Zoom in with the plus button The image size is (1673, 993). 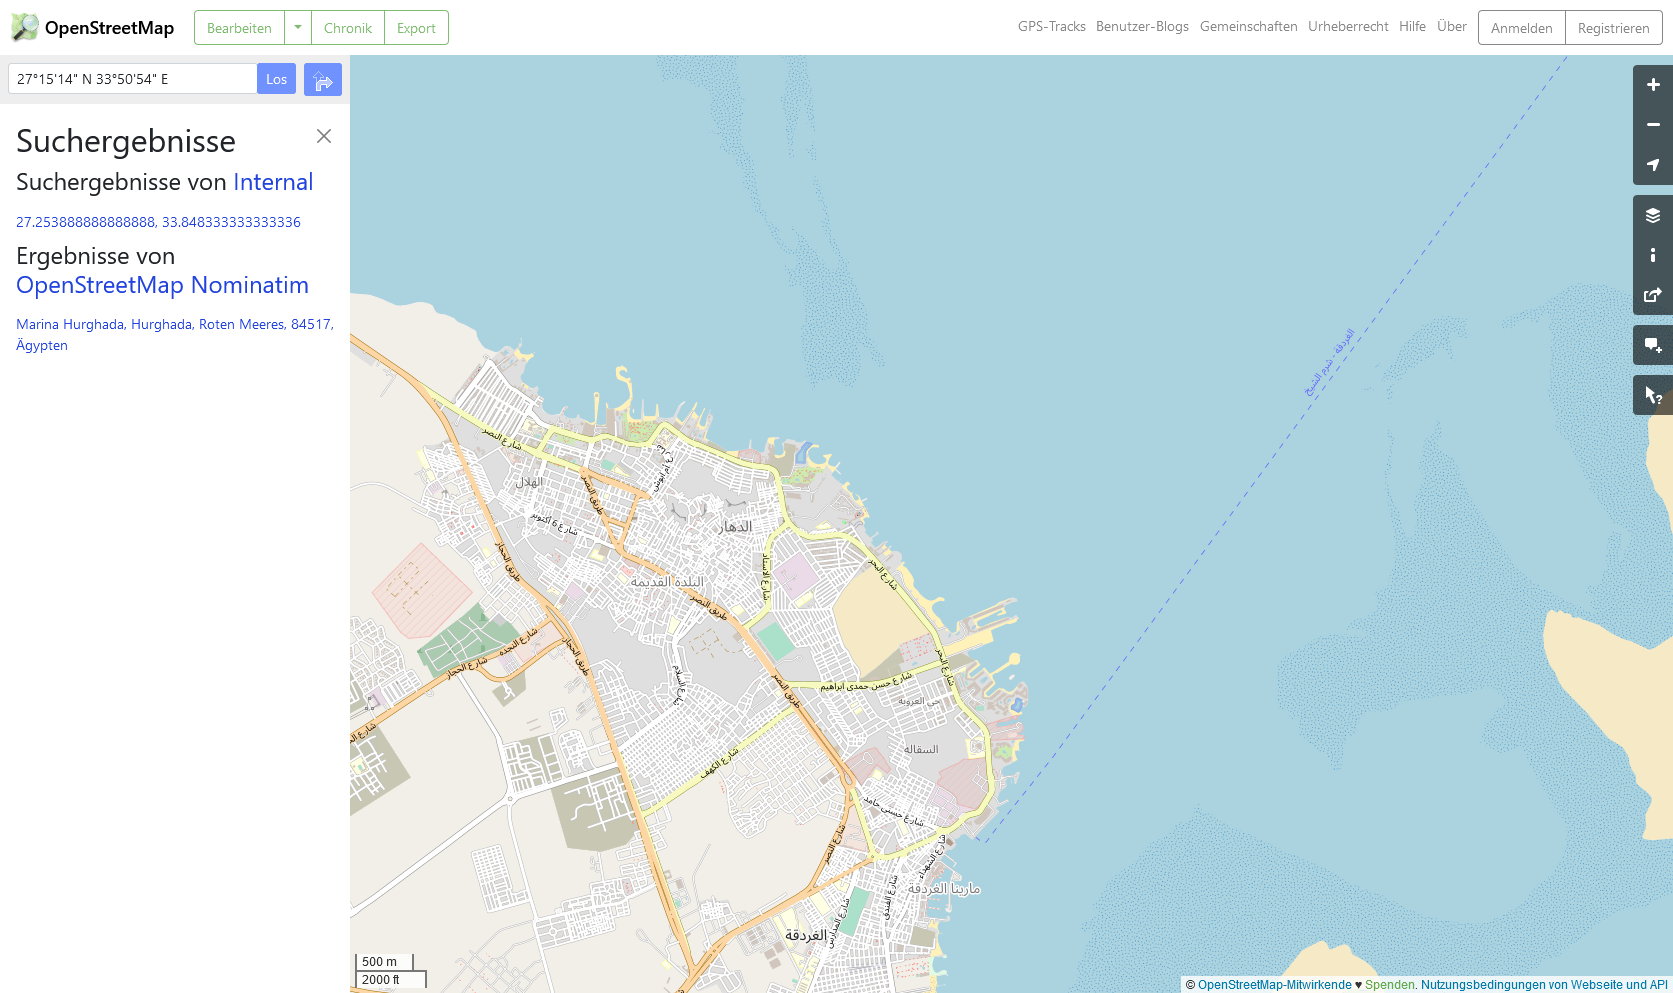[1653, 85]
